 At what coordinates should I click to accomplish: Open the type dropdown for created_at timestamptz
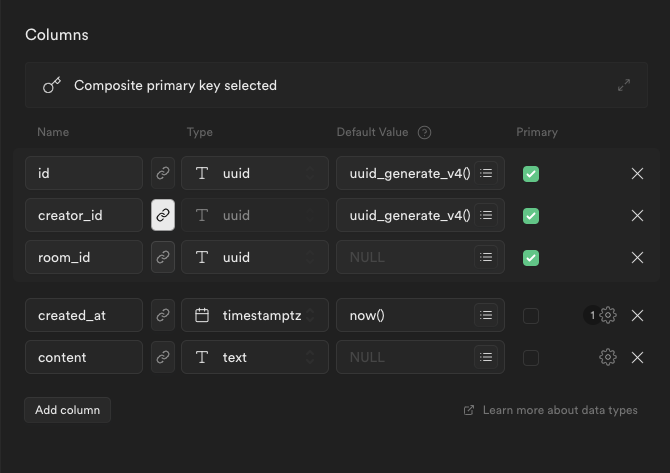[255, 315]
